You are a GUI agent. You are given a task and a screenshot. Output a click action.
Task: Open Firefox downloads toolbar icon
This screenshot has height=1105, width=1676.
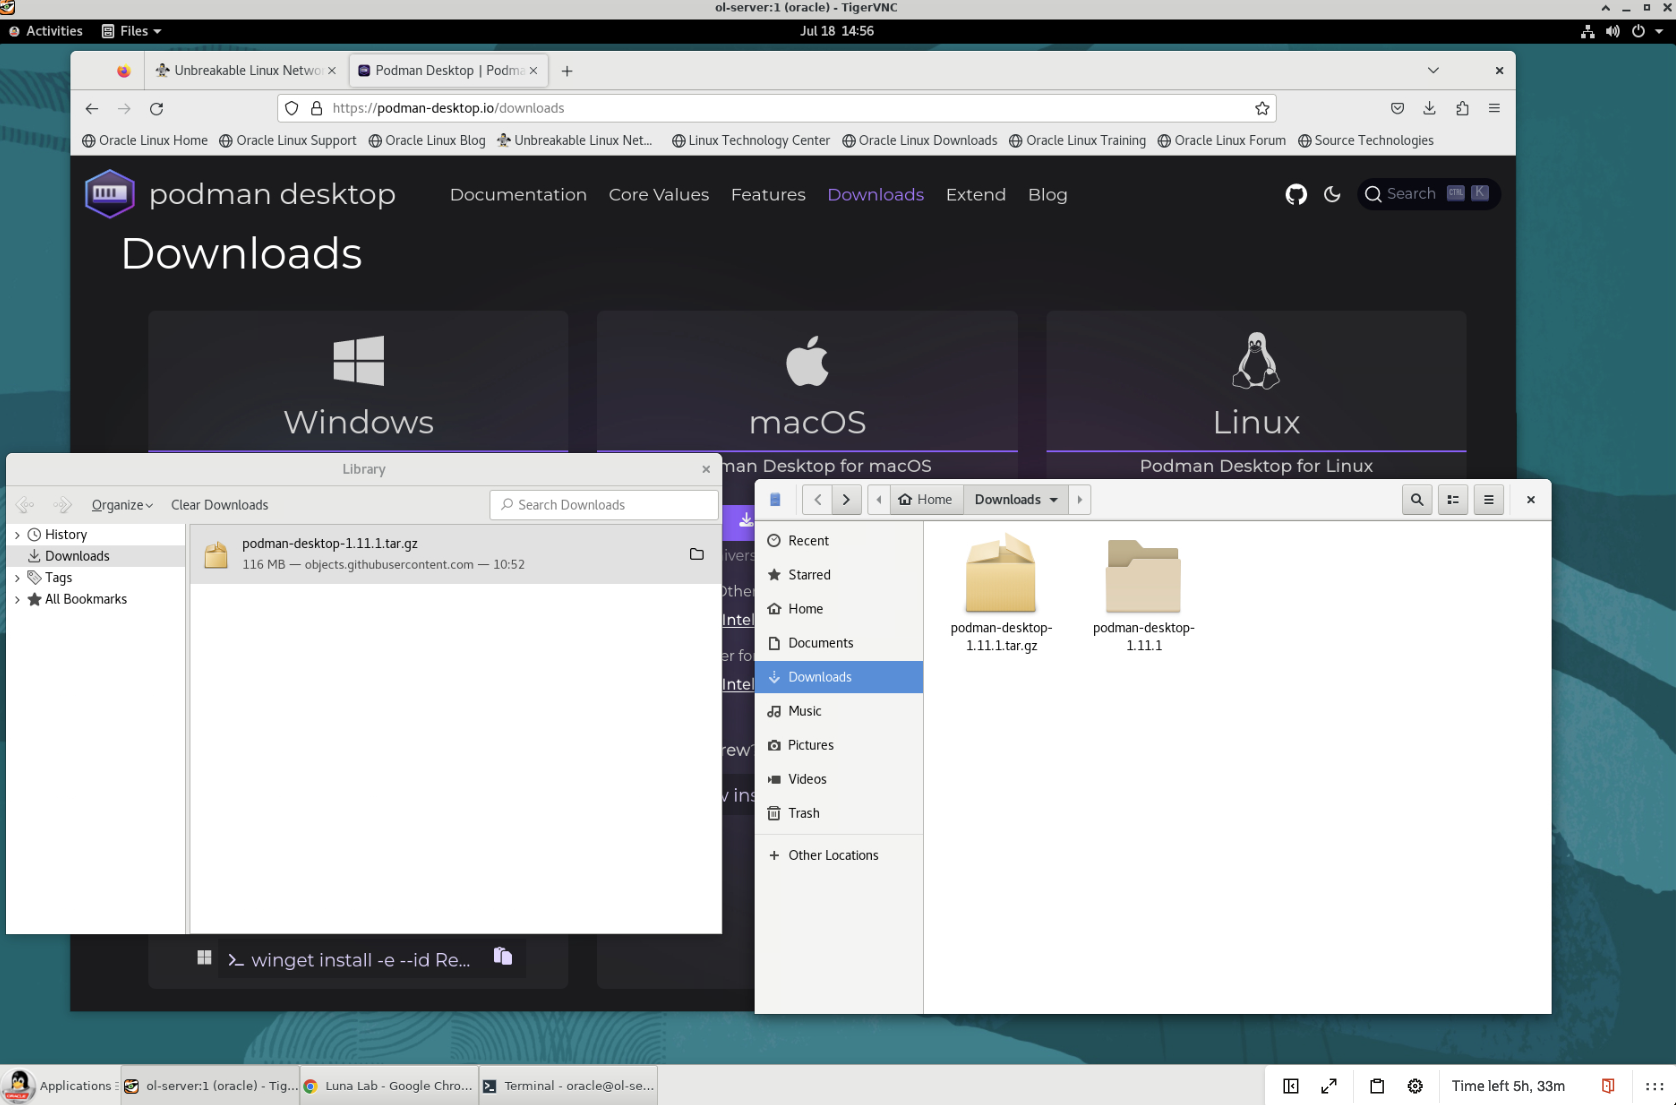[1429, 108]
